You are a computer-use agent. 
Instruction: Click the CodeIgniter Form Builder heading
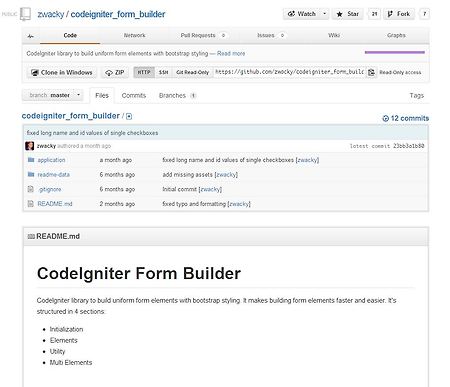click(x=139, y=274)
